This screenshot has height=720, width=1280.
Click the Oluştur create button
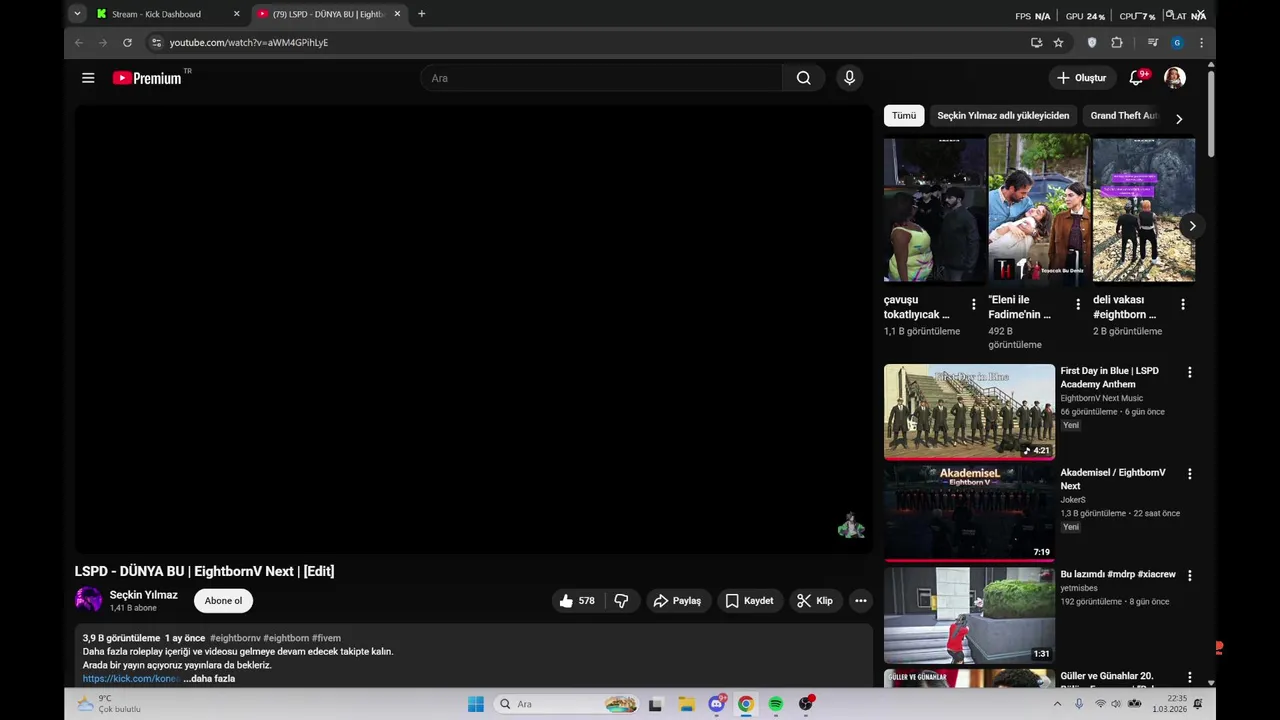pos(1081,78)
